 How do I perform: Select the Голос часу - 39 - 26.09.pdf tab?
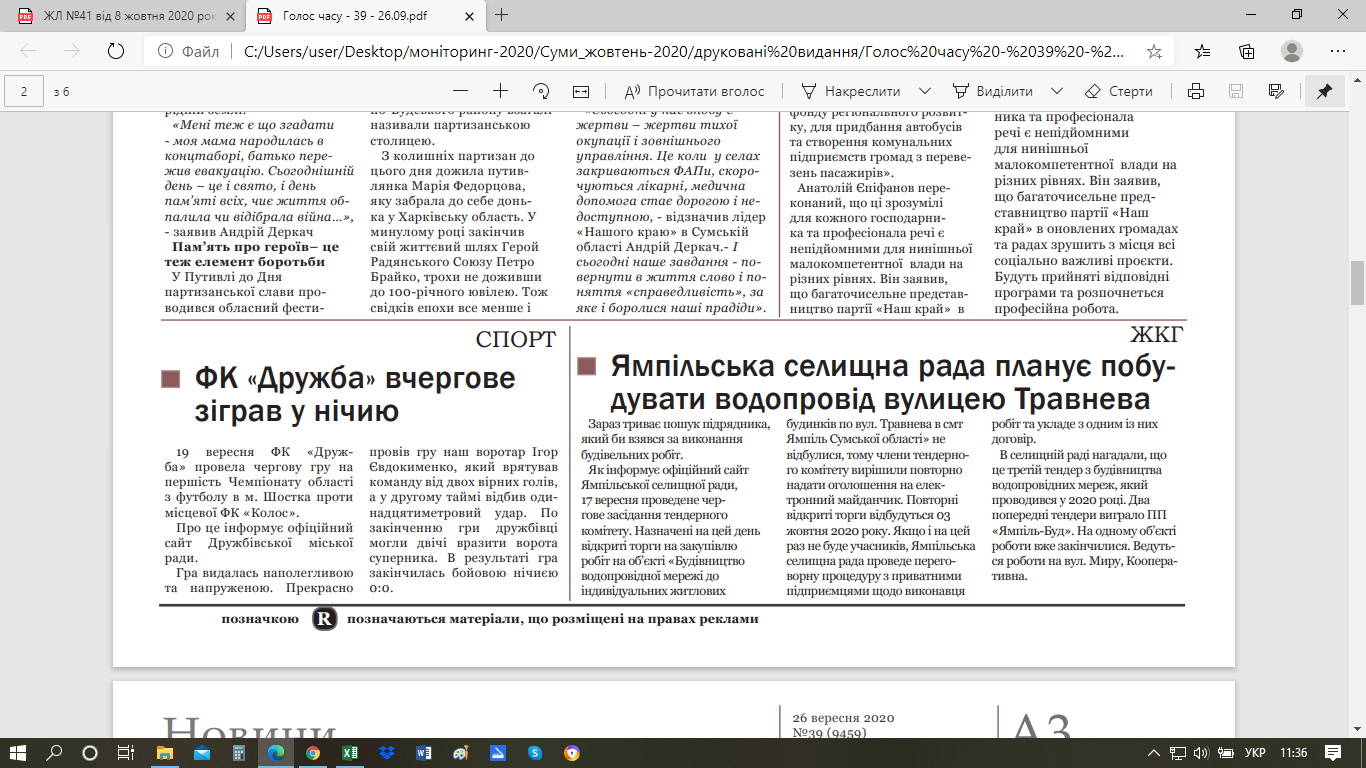coord(352,15)
